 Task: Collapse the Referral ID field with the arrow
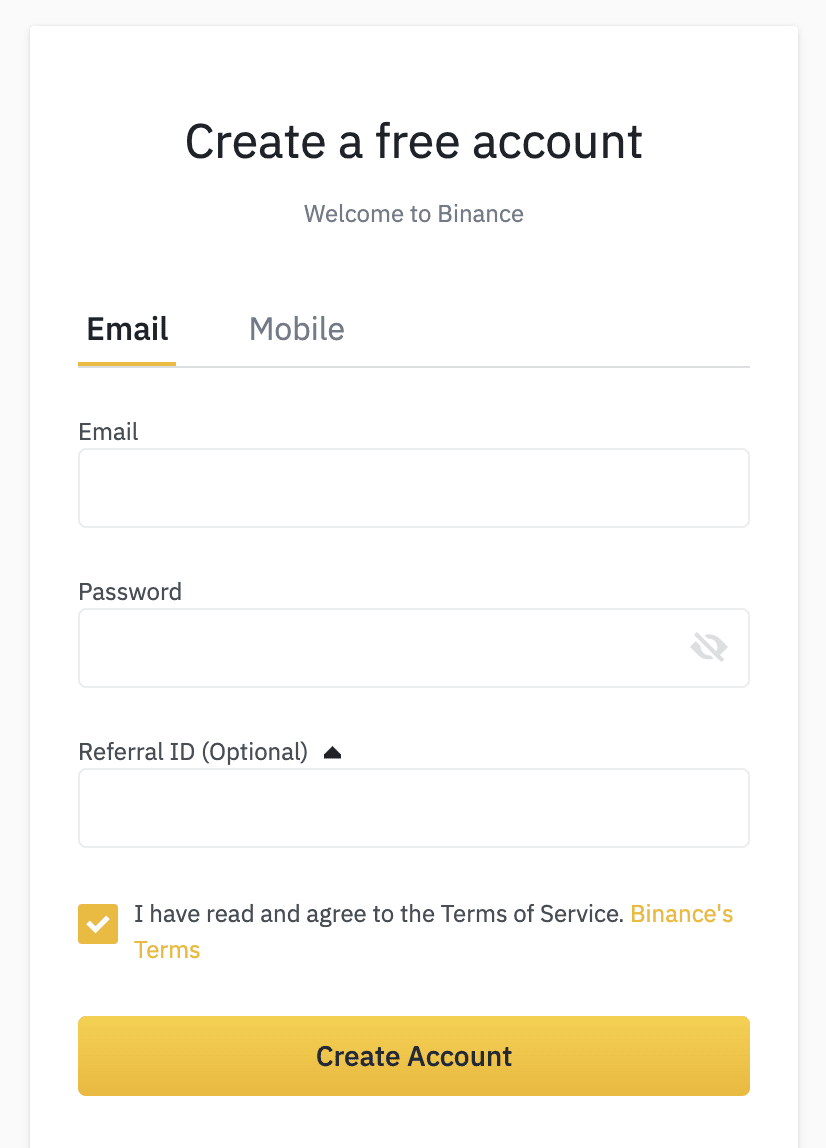pyautogui.click(x=332, y=753)
